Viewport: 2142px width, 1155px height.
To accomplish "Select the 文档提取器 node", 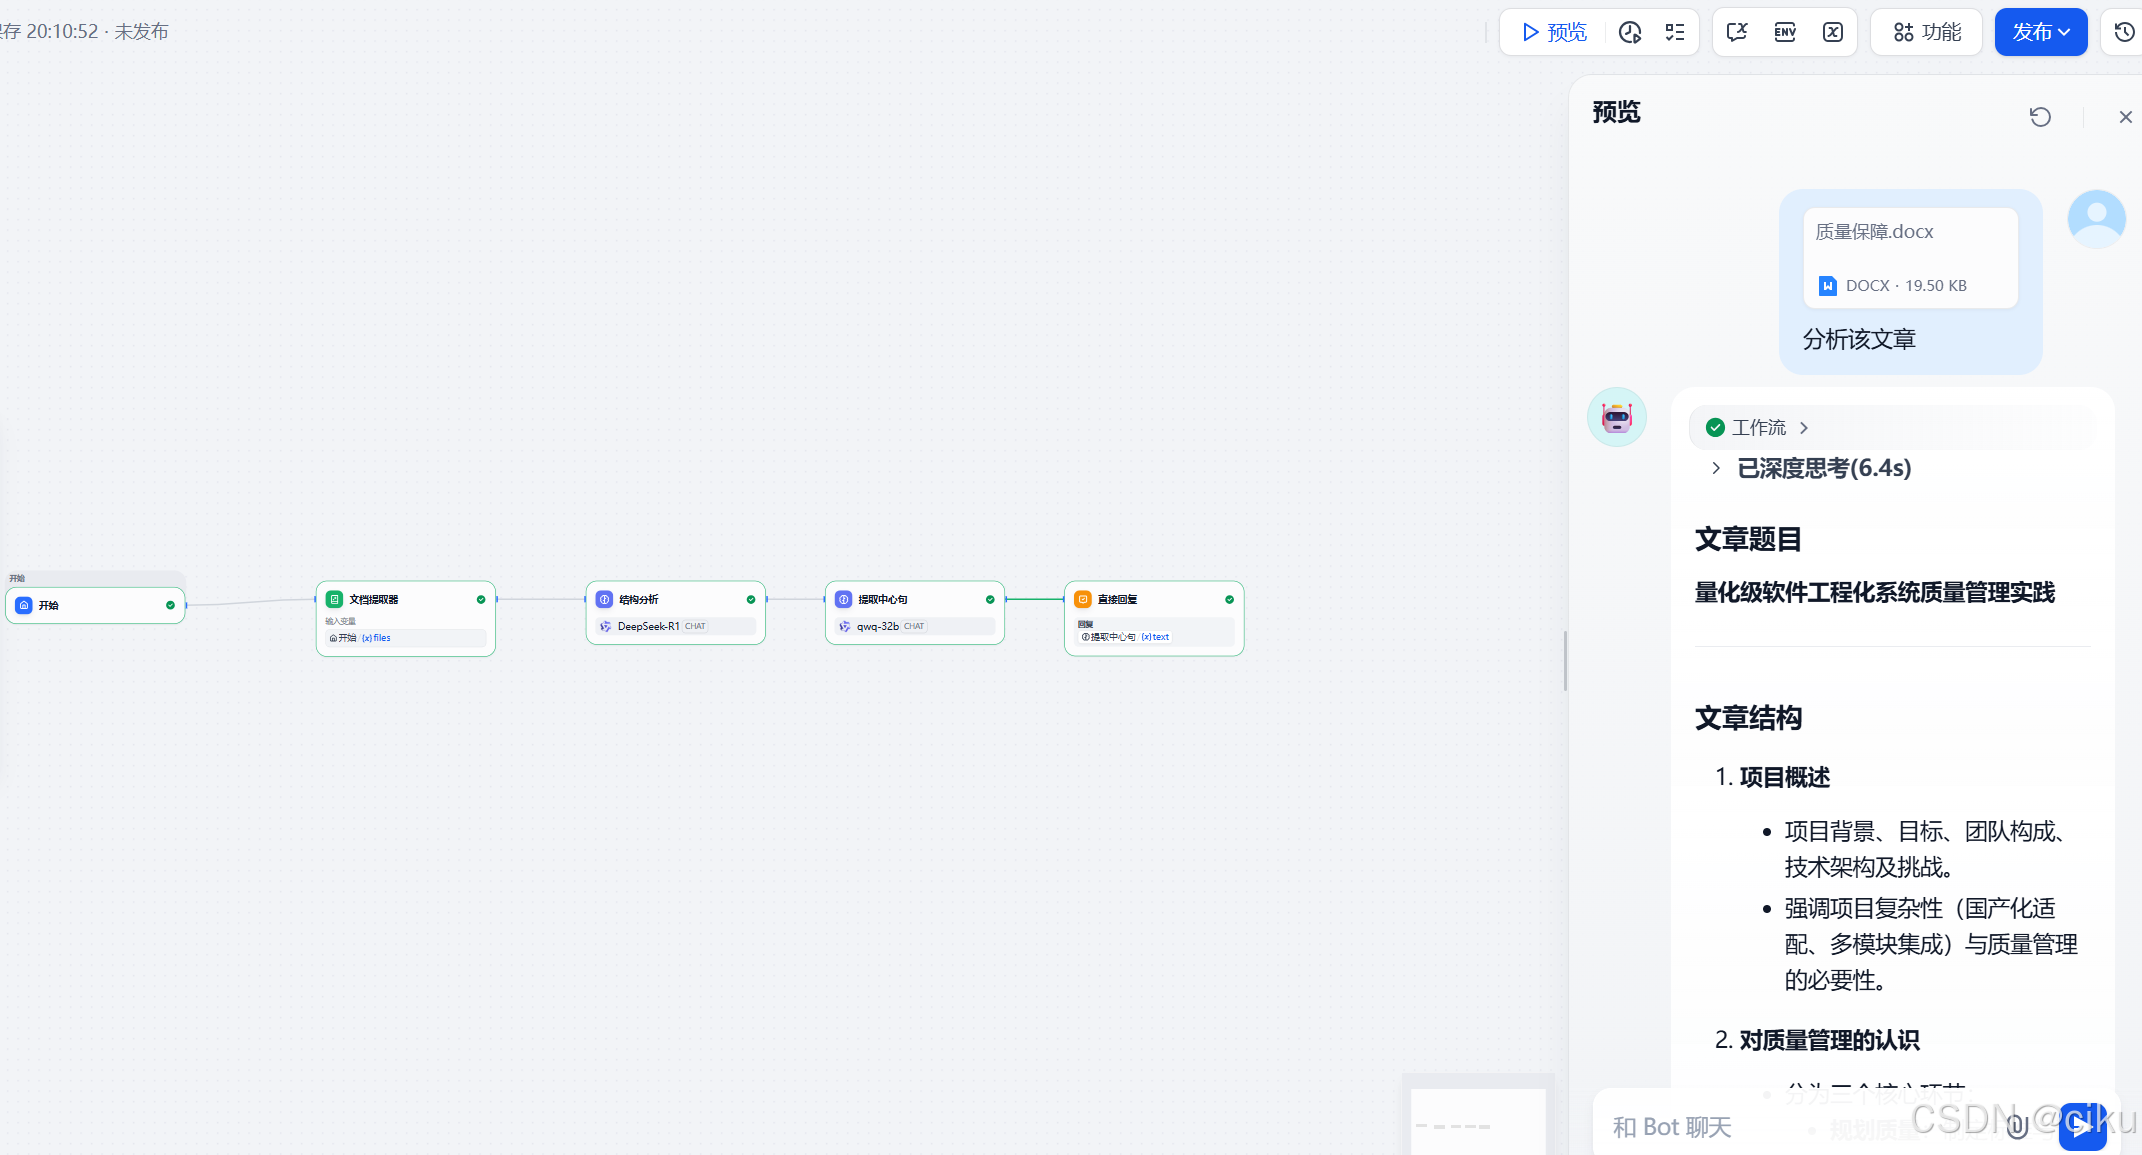I will (x=405, y=617).
